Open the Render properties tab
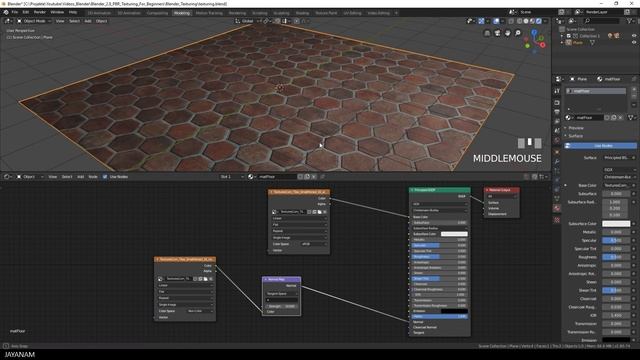Viewport: 640px width, 360px height. click(x=557, y=102)
